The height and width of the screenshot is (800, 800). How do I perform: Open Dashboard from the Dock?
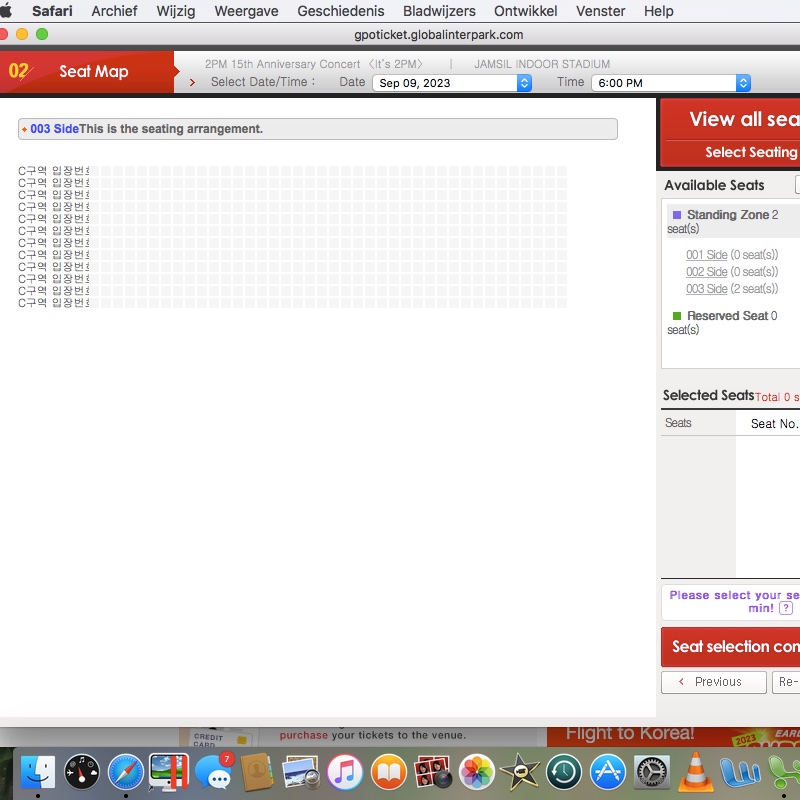click(82, 771)
